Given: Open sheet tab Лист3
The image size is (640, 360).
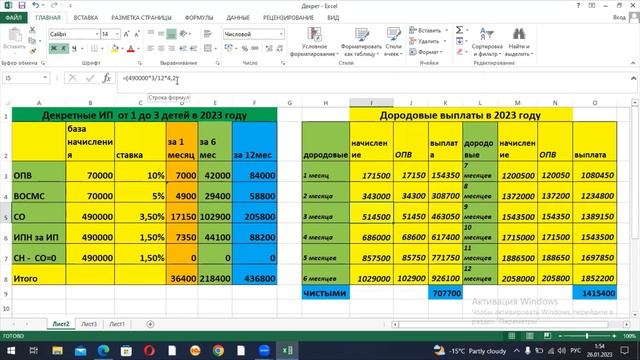Looking at the screenshot, I should coord(89,324).
